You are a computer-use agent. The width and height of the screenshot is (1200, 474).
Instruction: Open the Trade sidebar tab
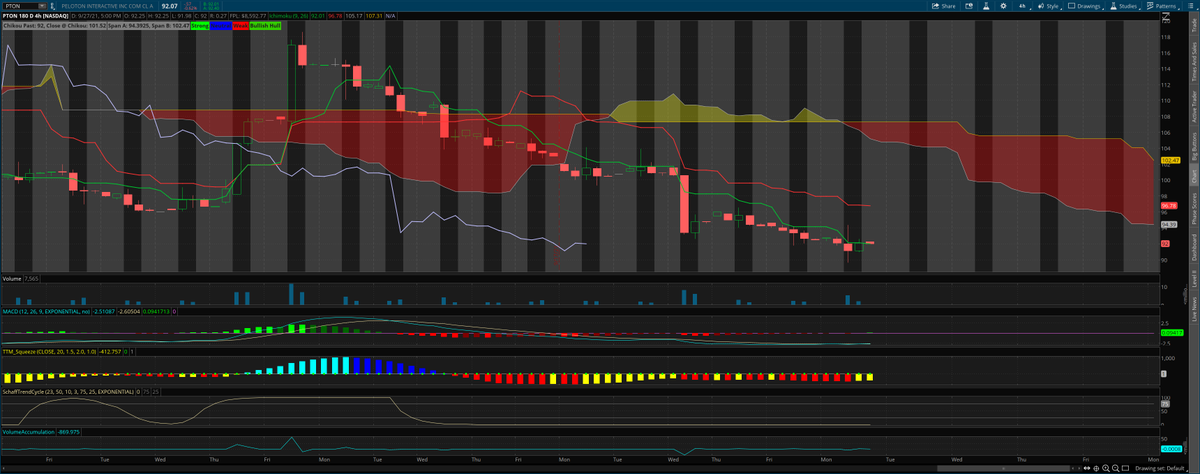[1193, 27]
